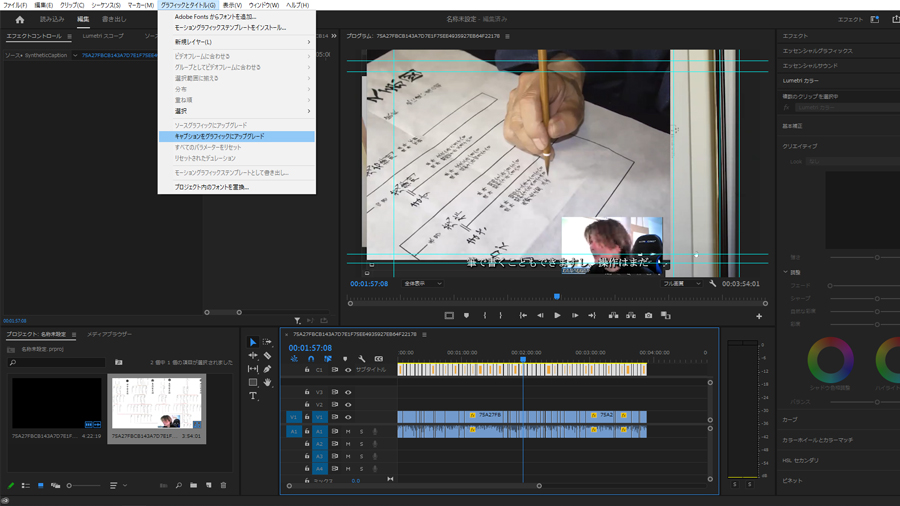Open the ファイル(F) menu
The height and width of the screenshot is (506, 900).
coord(15,5)
